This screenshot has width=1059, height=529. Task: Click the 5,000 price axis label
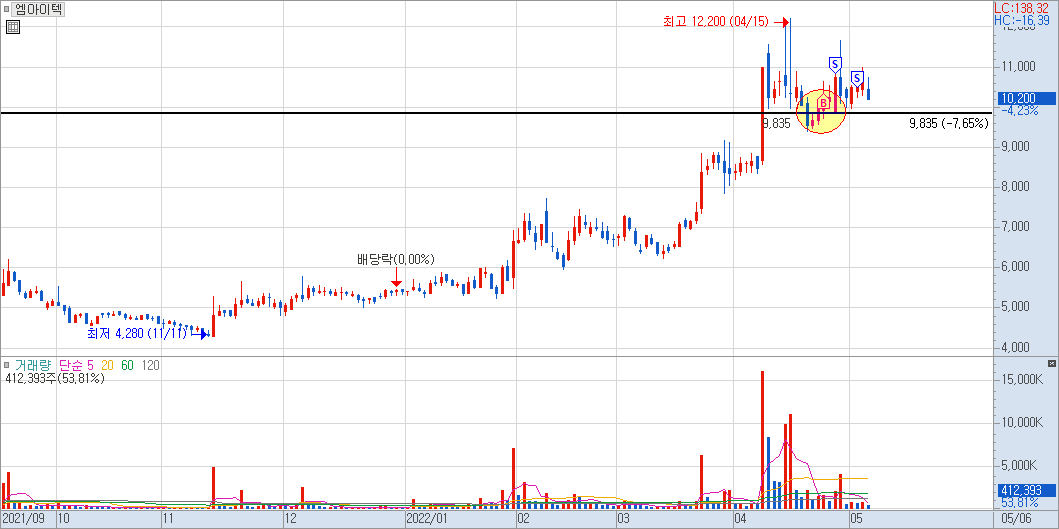1017,306
